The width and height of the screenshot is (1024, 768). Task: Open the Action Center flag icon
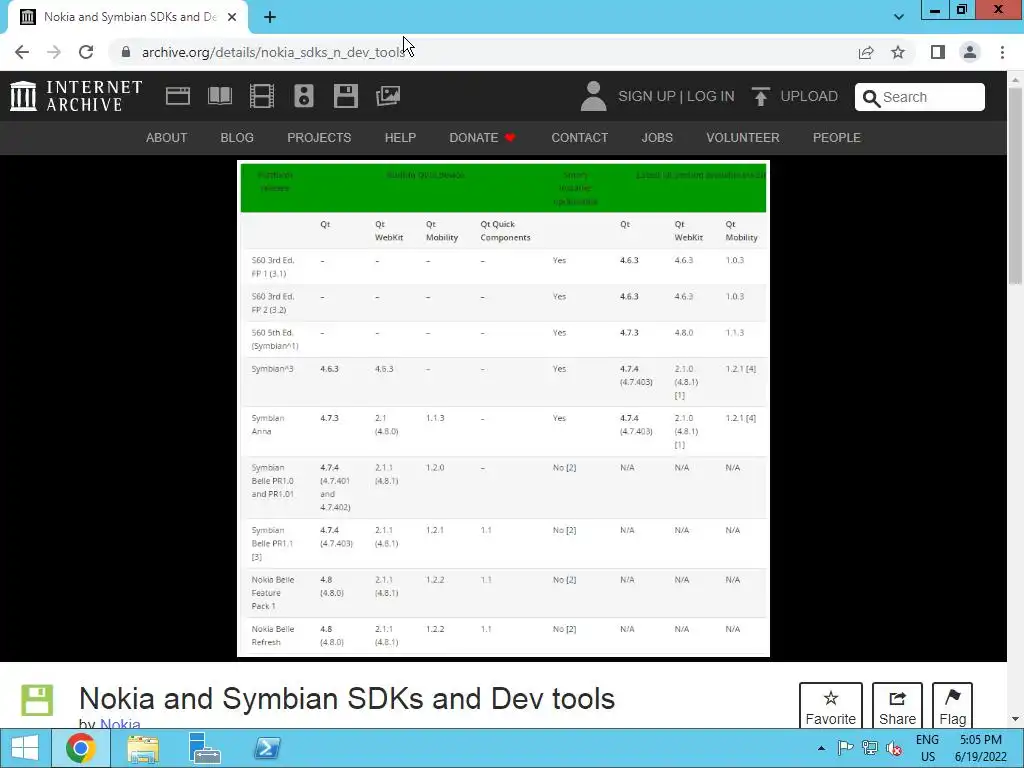click(845, 748)
